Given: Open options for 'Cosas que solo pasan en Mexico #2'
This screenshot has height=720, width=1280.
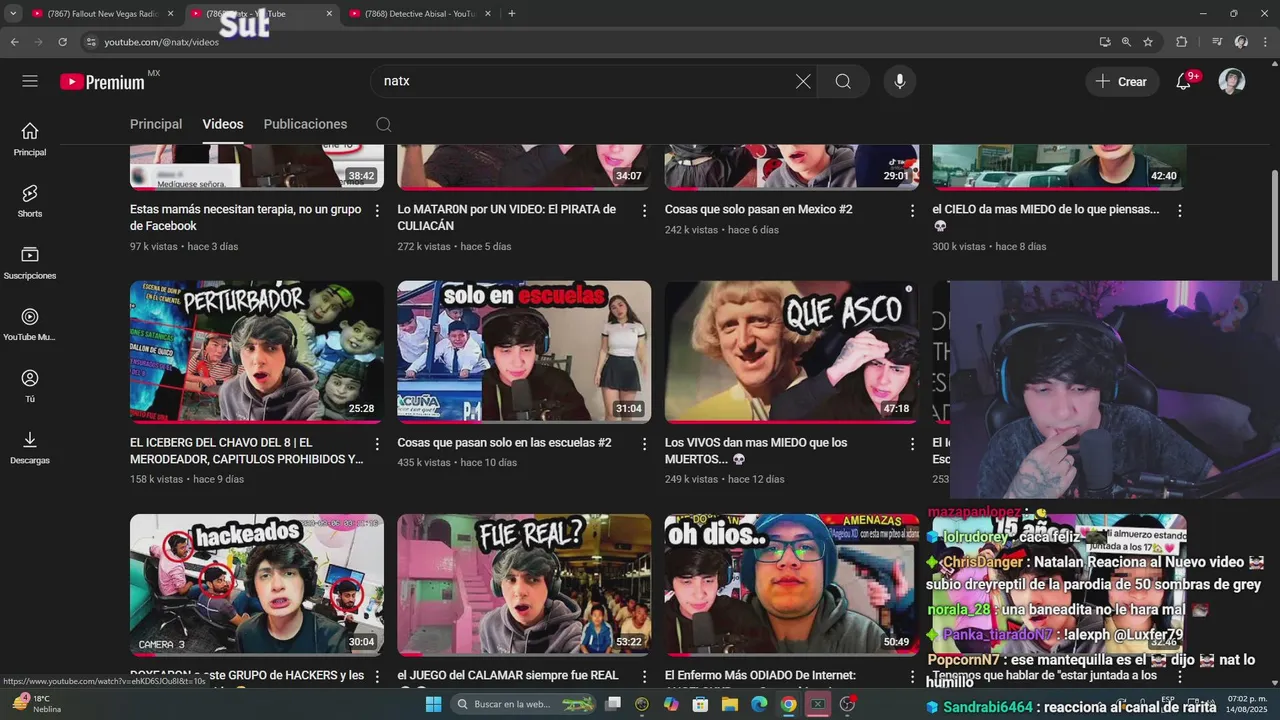Looking at the screenshot, I should tap(912, 211).
